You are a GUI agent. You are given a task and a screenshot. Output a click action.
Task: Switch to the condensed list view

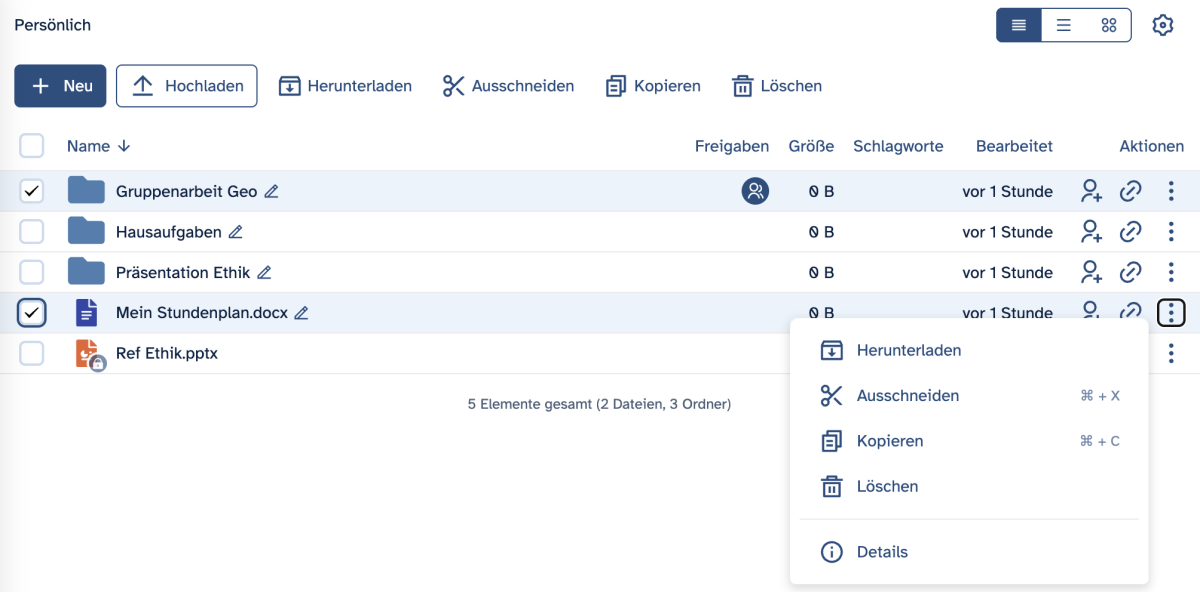[1064, 26]
